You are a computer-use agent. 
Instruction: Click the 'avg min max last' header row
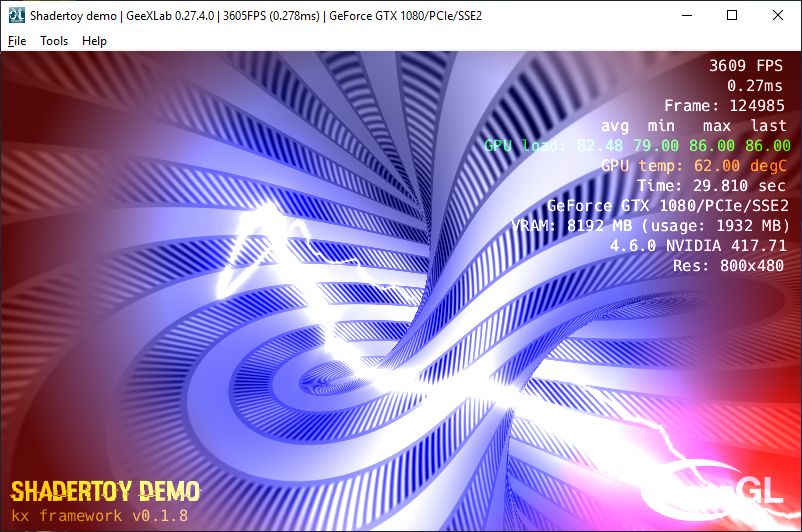694,126
